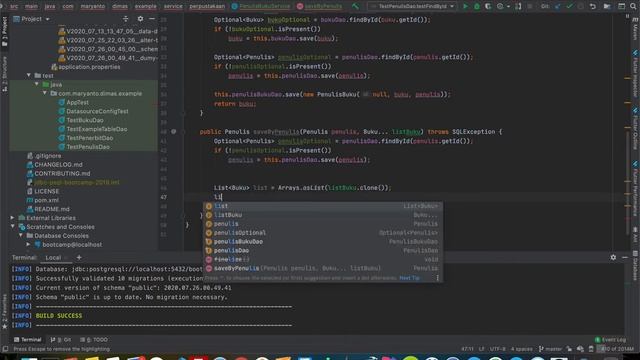The width and height of the screenshot is (640, 360).
Task: Click the rollback/revert arrow icon
Action: tap(593, 6)
